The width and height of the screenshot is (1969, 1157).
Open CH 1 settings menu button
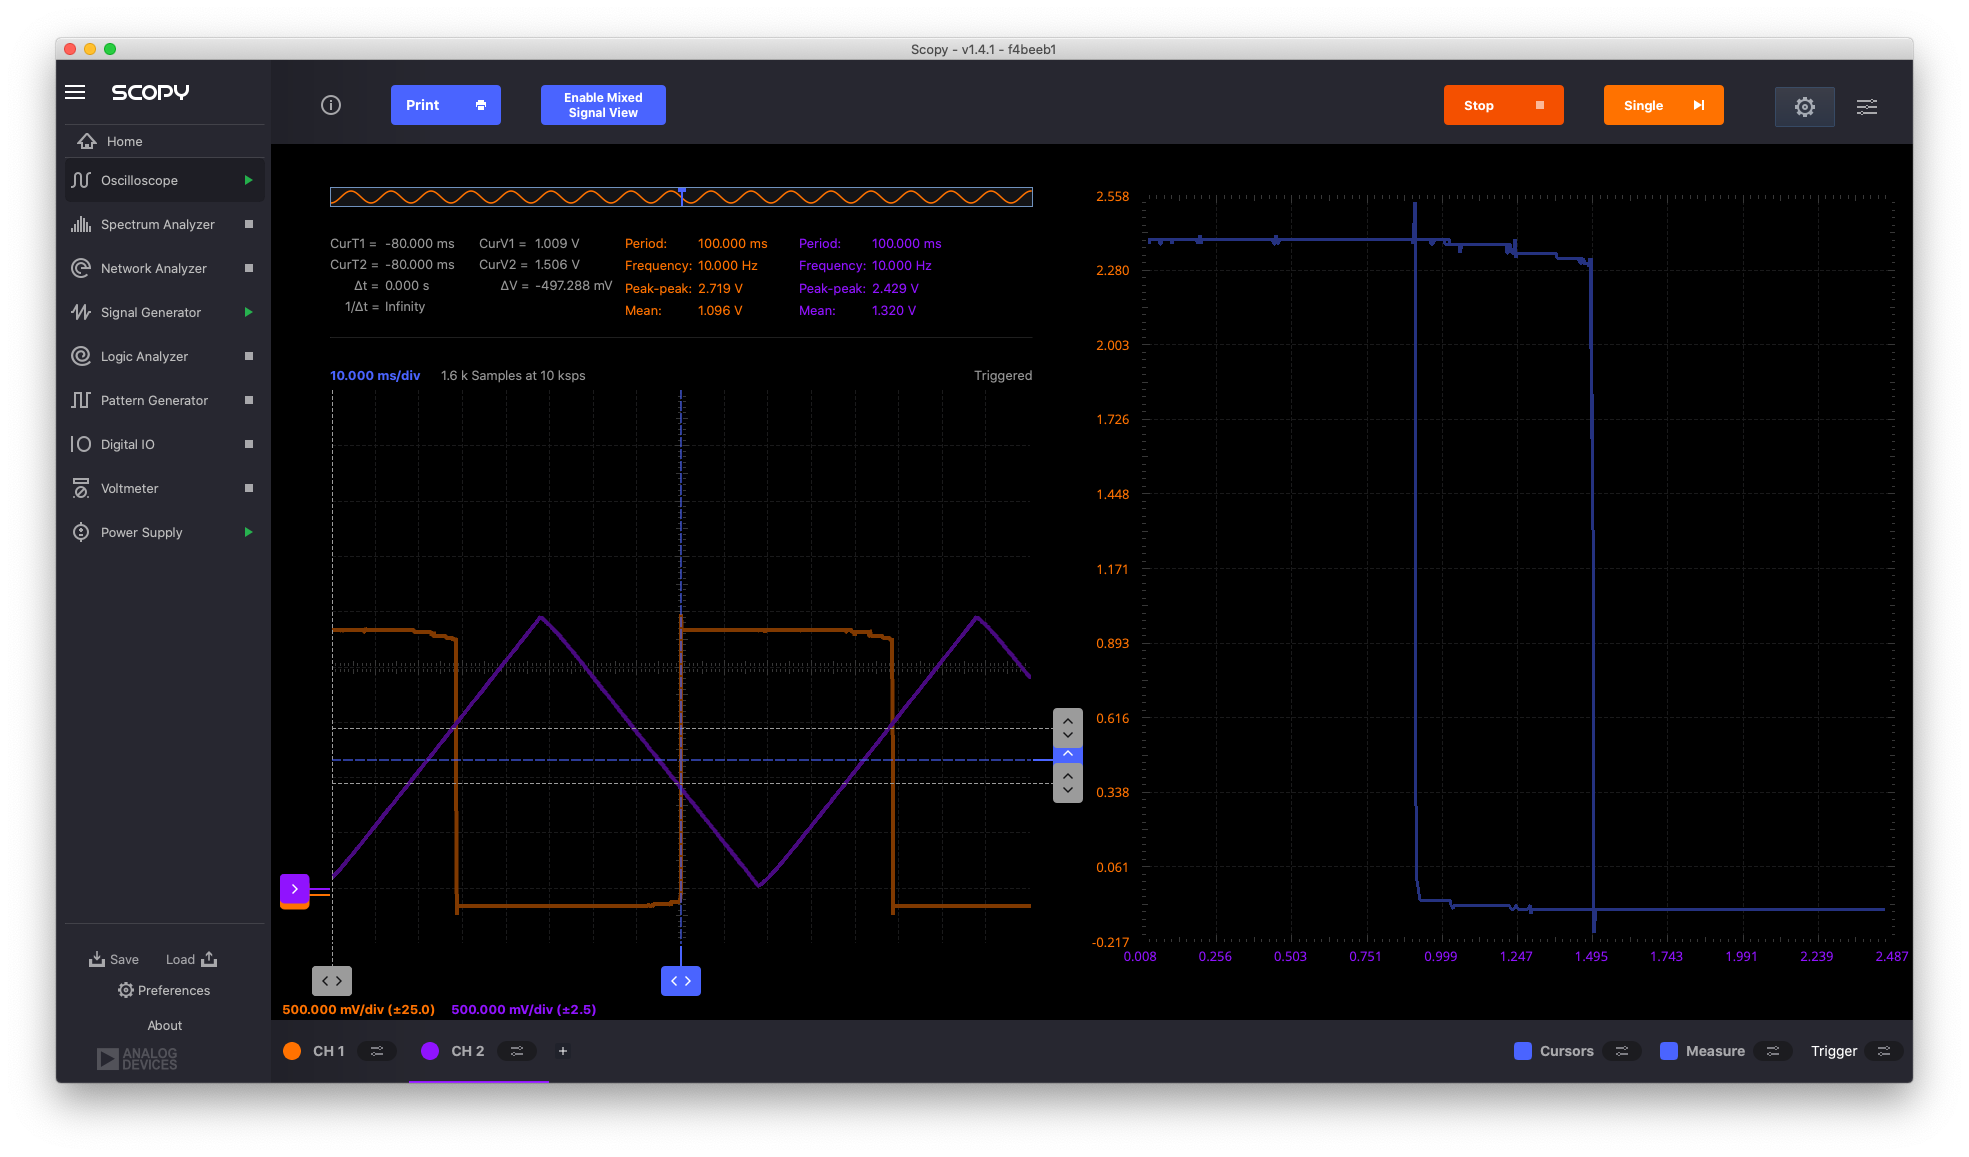(x=377, y=1051)
